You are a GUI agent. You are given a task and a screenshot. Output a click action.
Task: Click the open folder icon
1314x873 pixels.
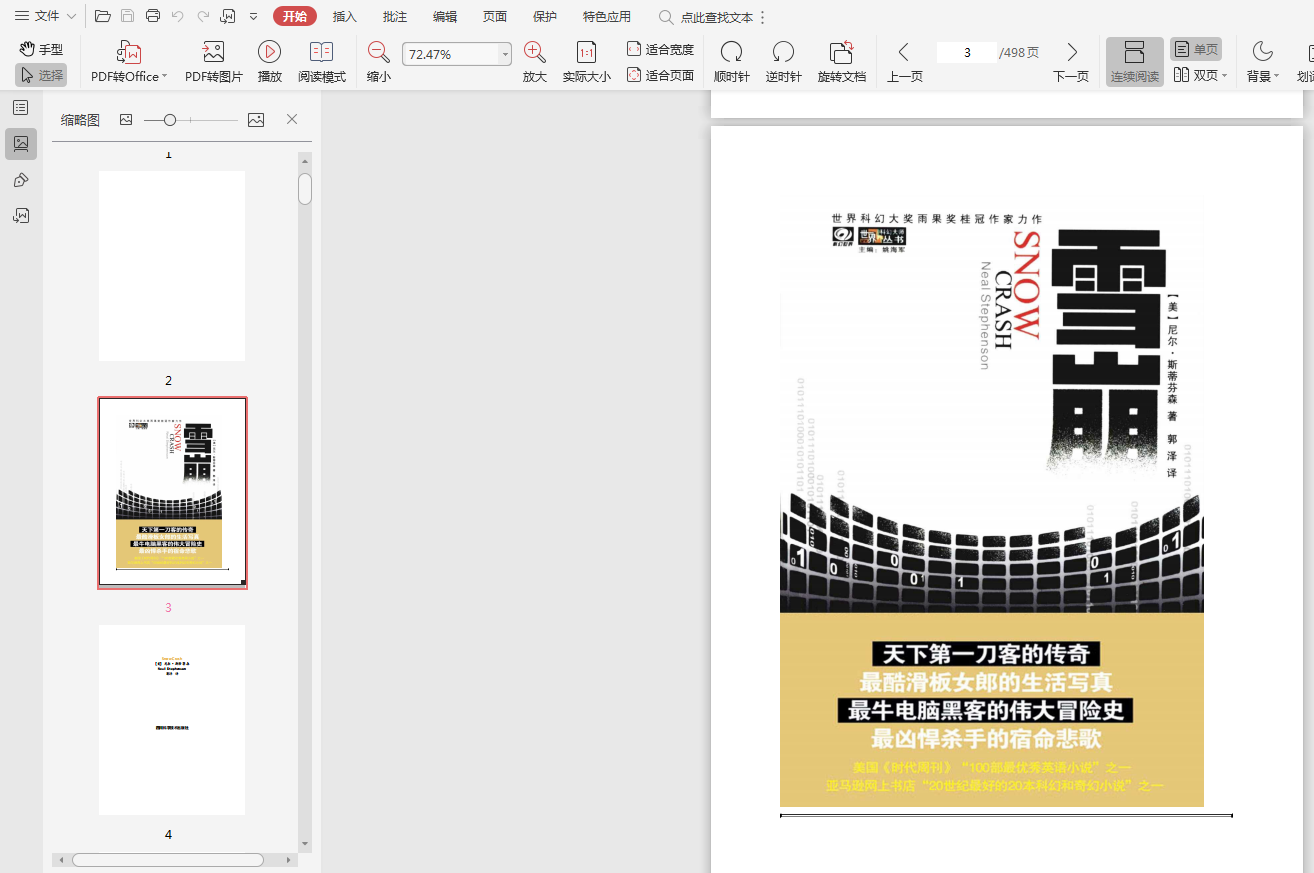[102, 16]
